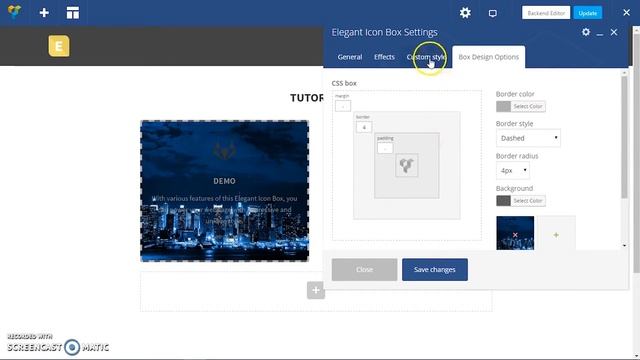
Task: Click the Backend Editor button
Action: pyautogui.click(x=546, y=13)
